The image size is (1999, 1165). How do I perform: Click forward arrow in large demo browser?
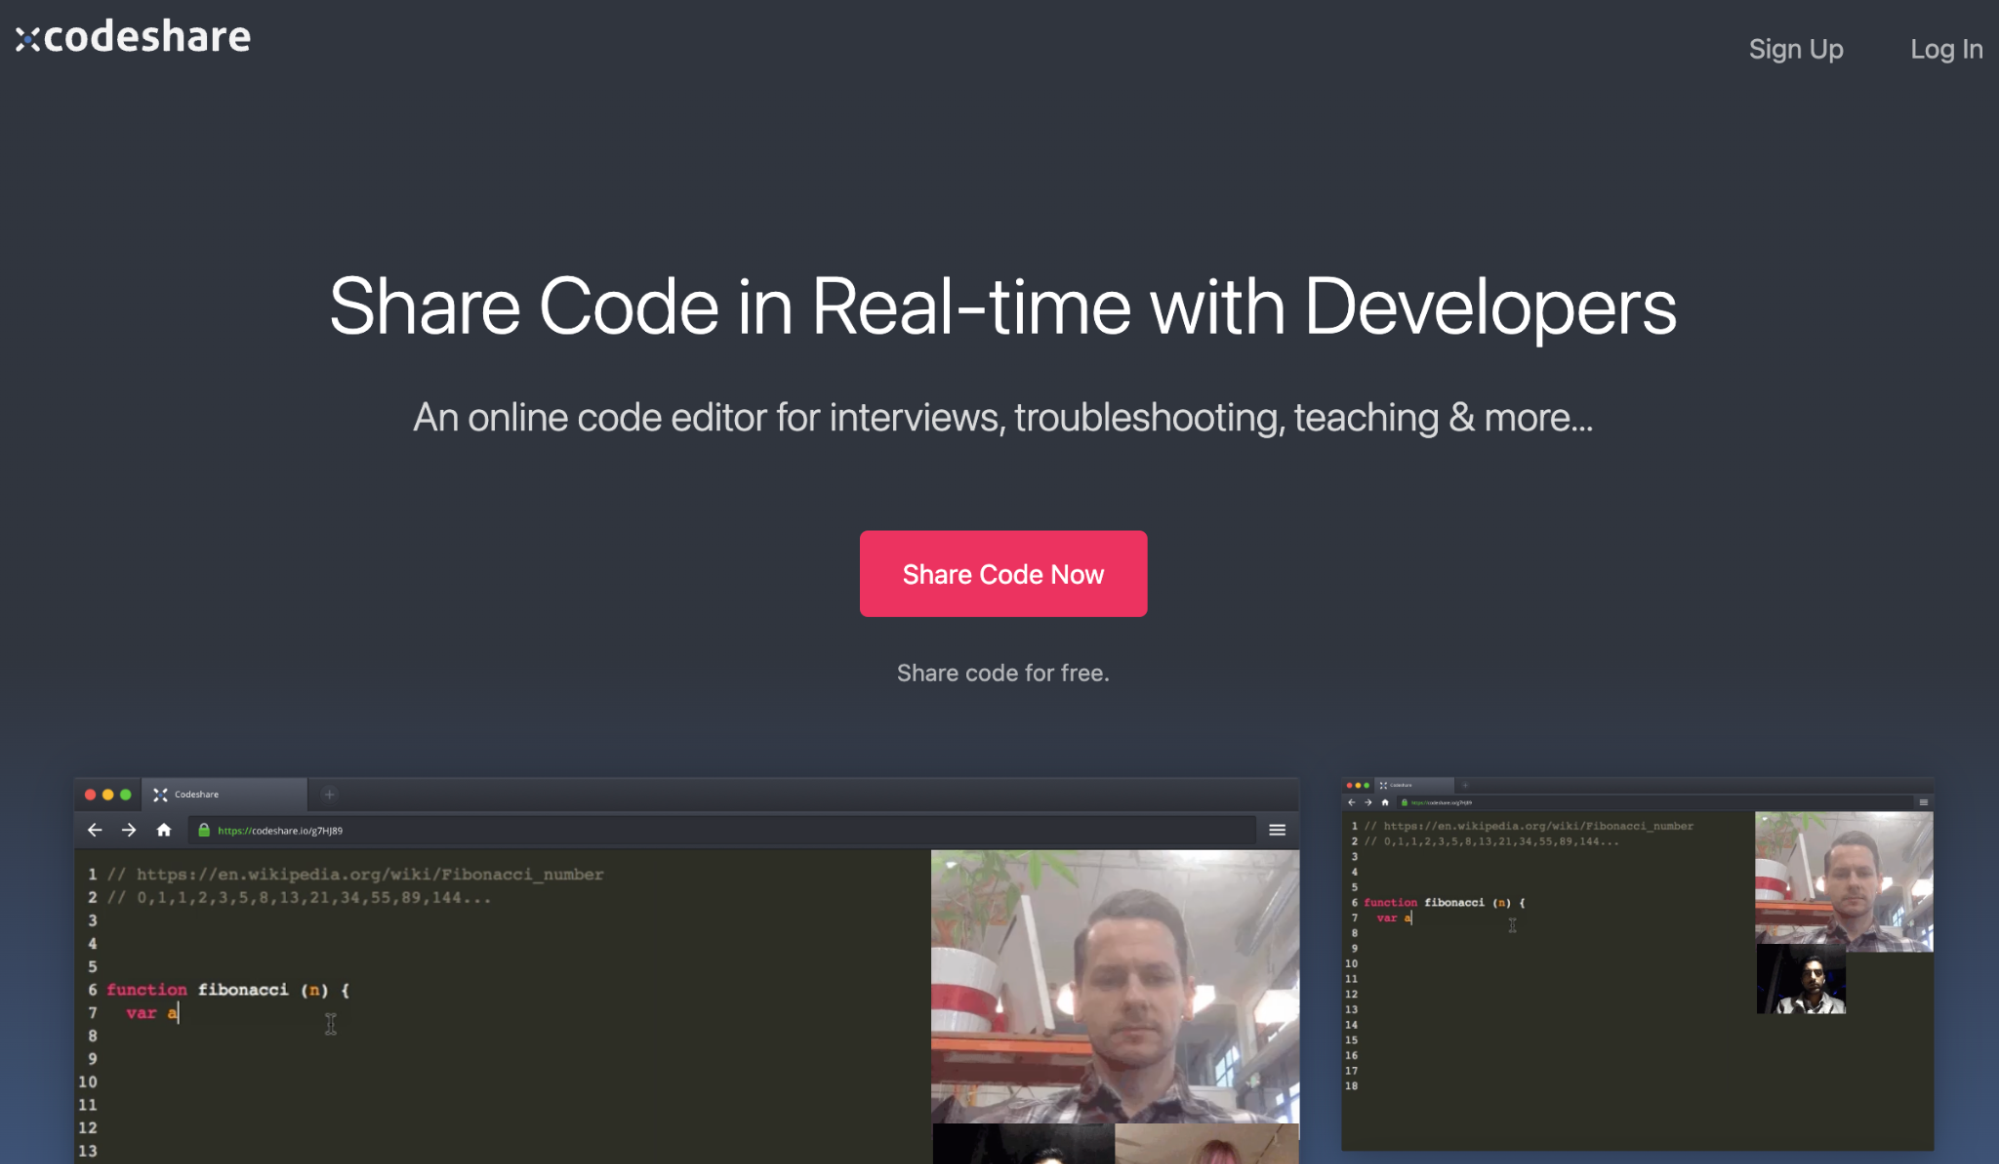pyautogui.click(x=129, y=830)
